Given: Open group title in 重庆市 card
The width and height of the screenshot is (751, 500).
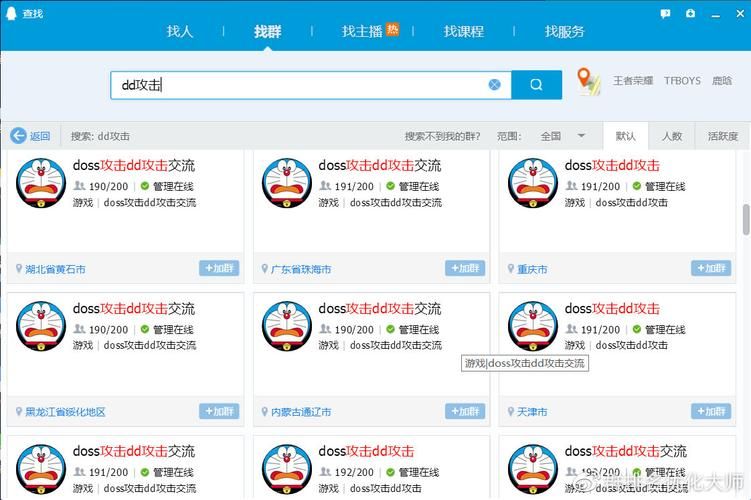Looking at the screenshot, I should [612, 165].
